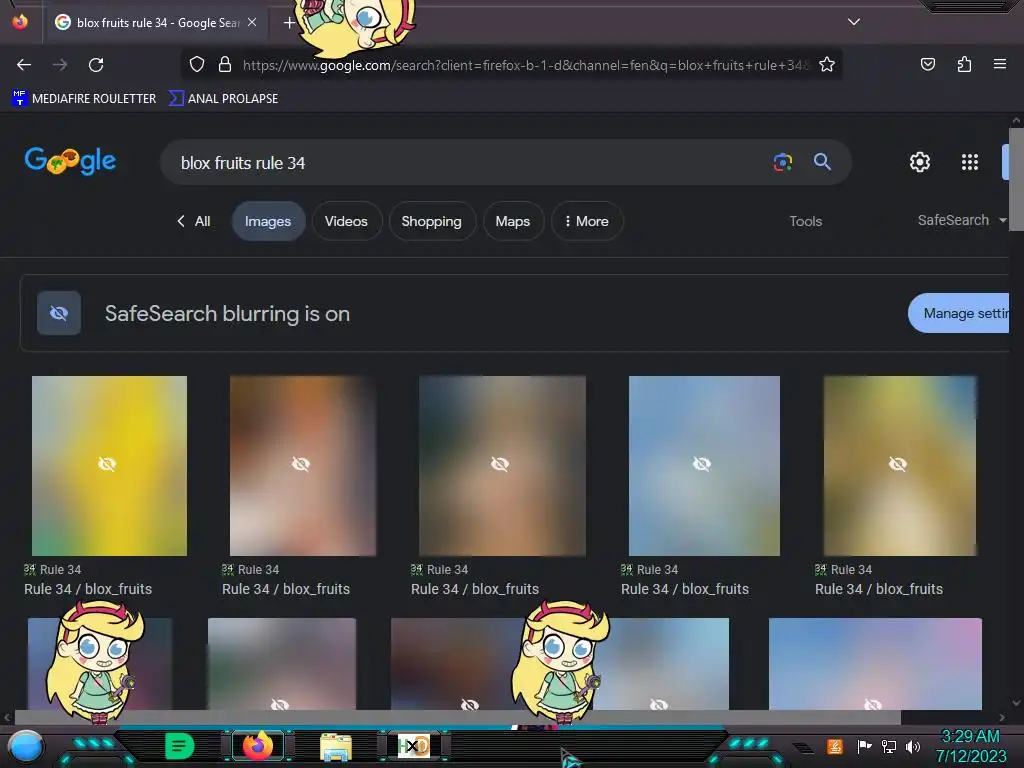Close the blox fruits rule 34 tab
This screenshot has height=768, width=1024.
(252, 22)
